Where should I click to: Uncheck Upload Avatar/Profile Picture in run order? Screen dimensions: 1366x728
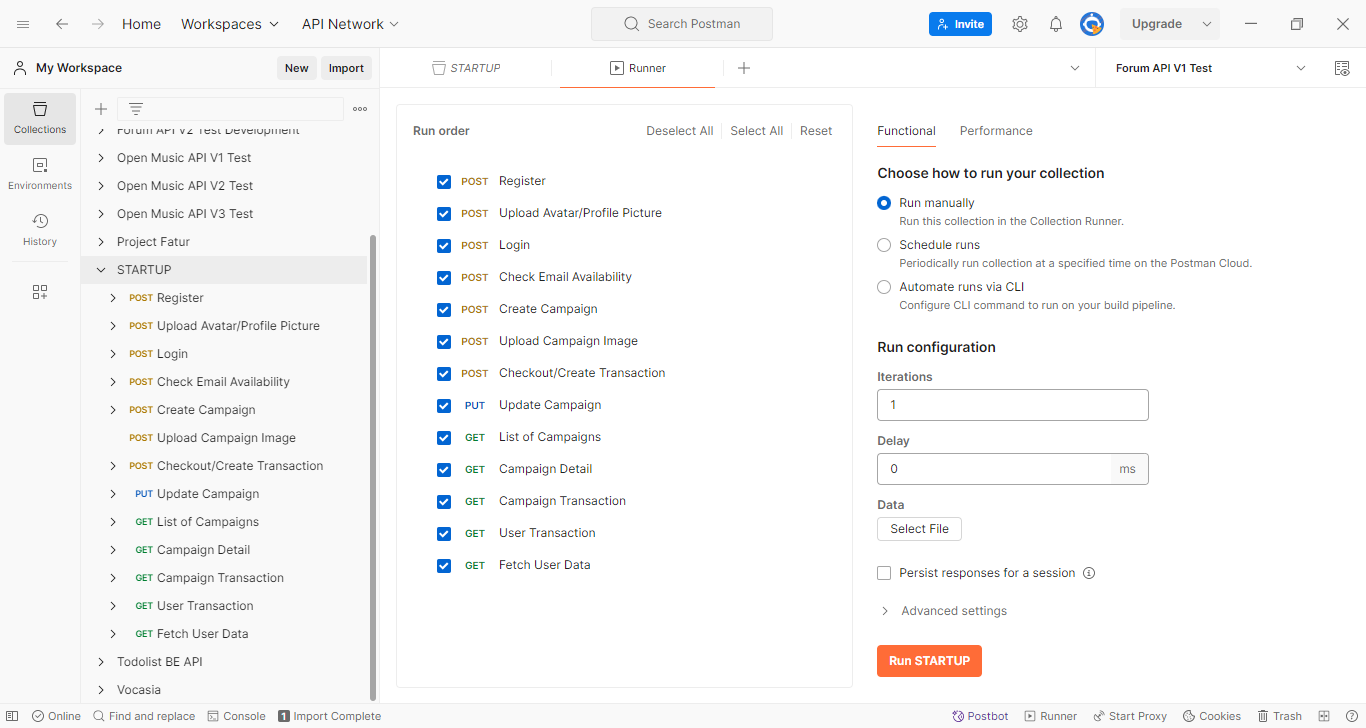click(444, 213)
